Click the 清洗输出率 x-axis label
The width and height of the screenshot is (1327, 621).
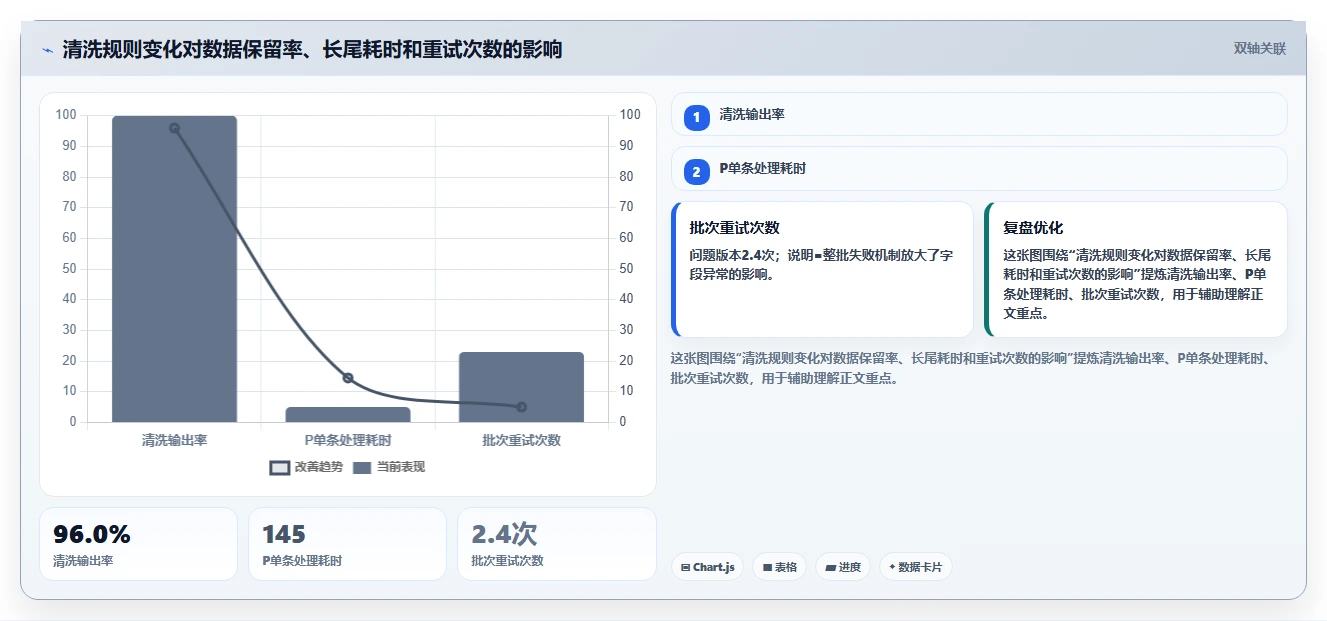point(174,440)
